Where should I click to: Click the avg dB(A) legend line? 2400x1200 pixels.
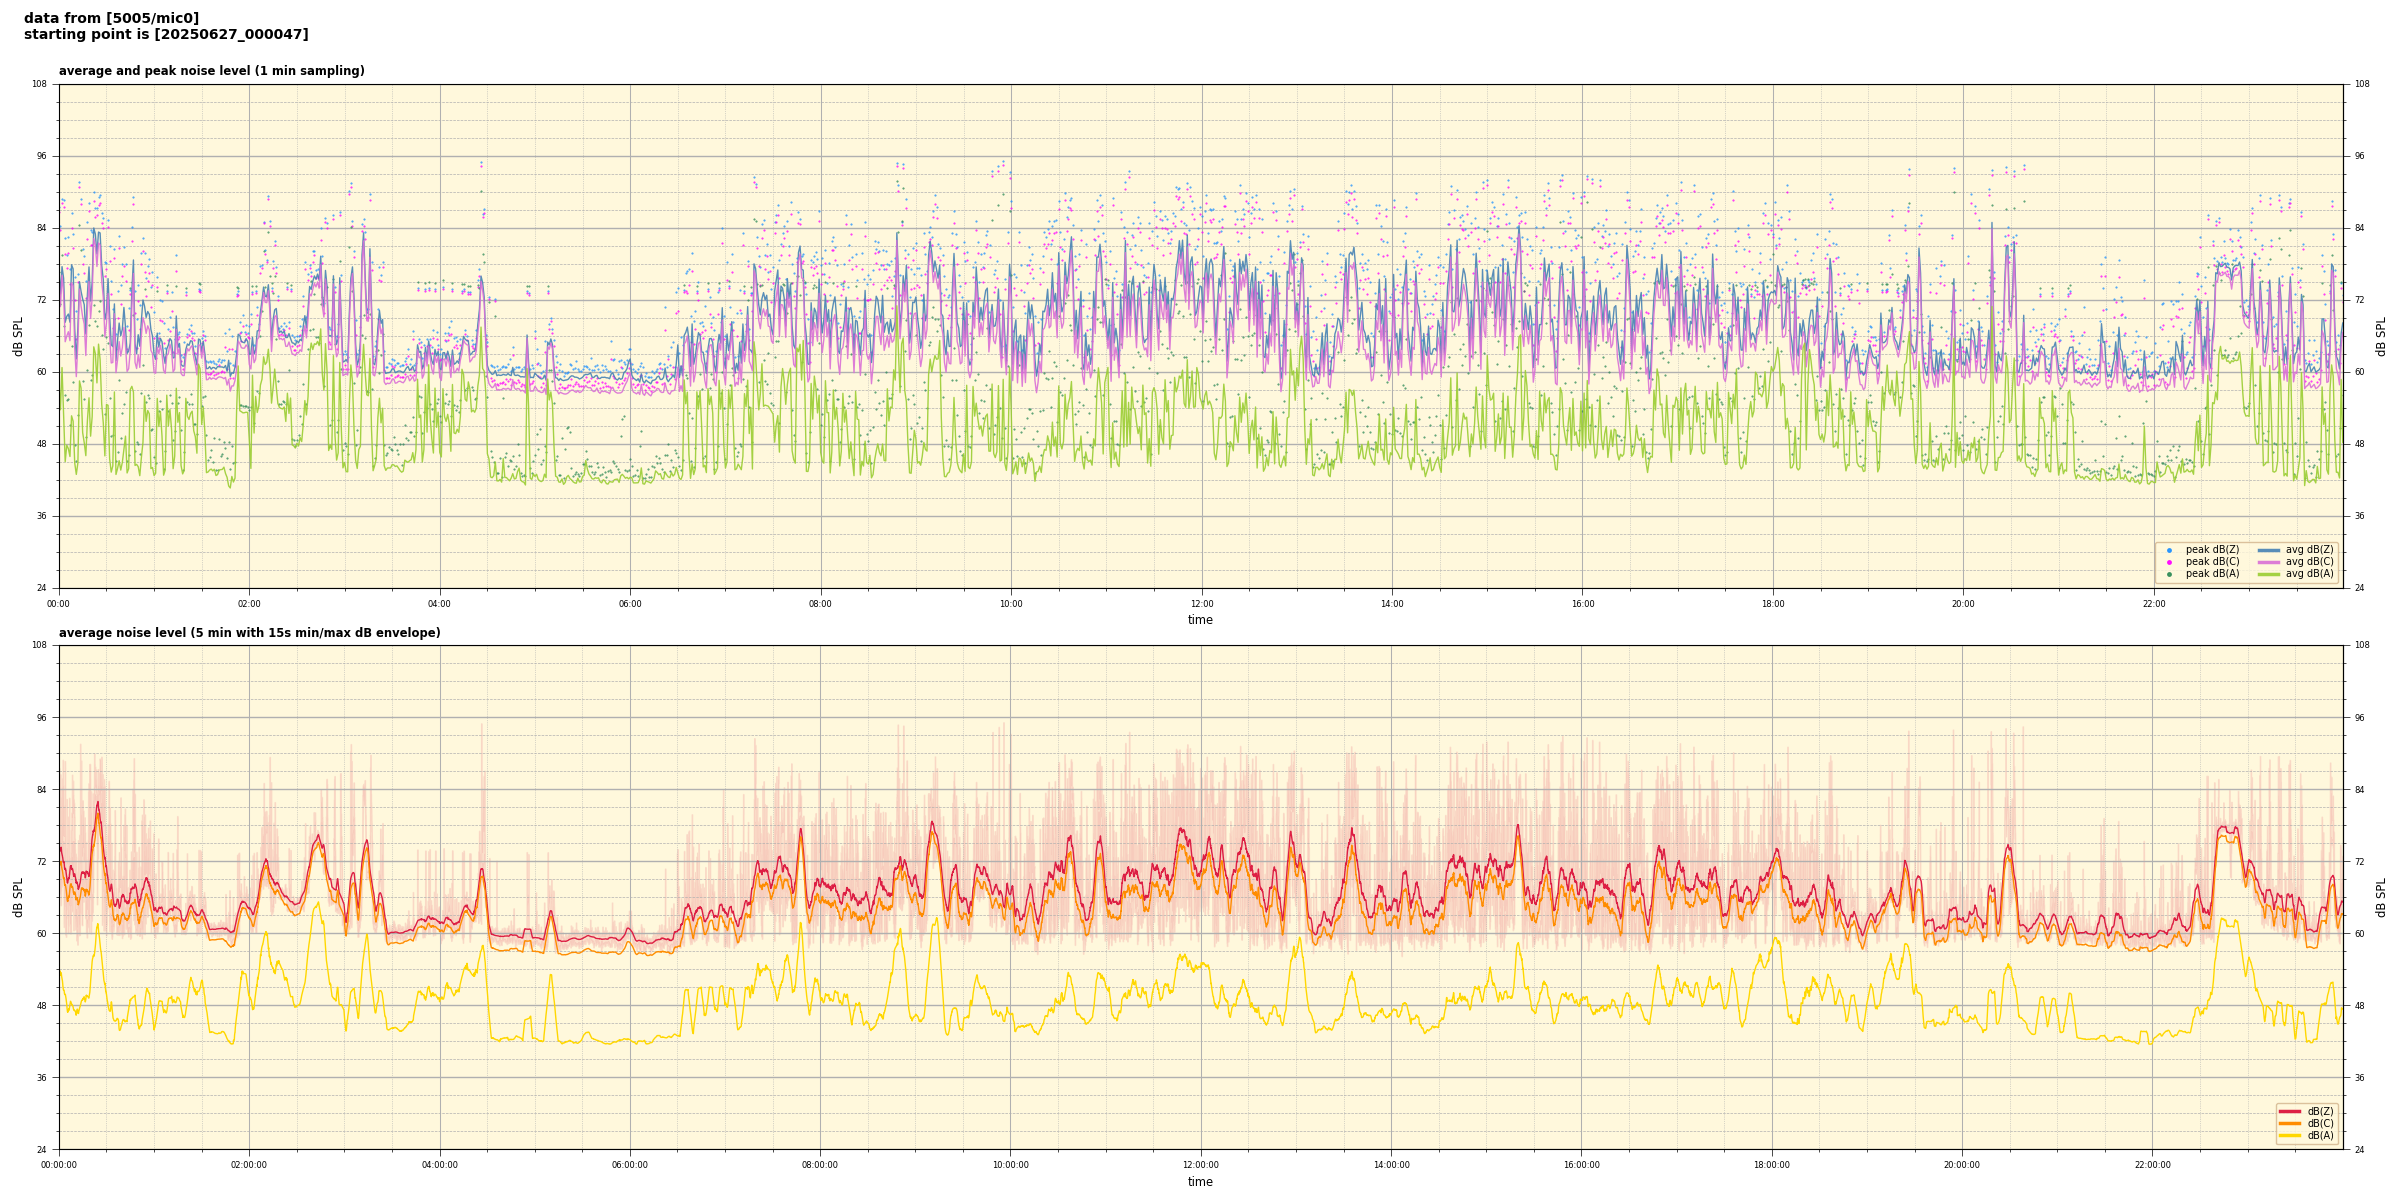[2269, 574]
